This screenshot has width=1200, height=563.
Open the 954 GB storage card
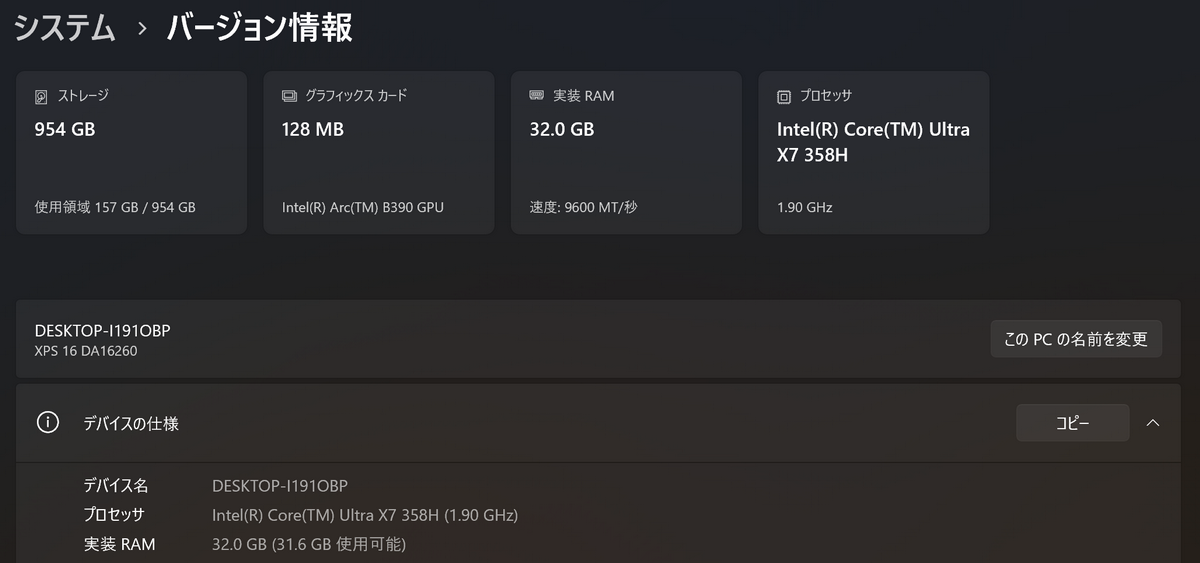click(x=131, y=152)
